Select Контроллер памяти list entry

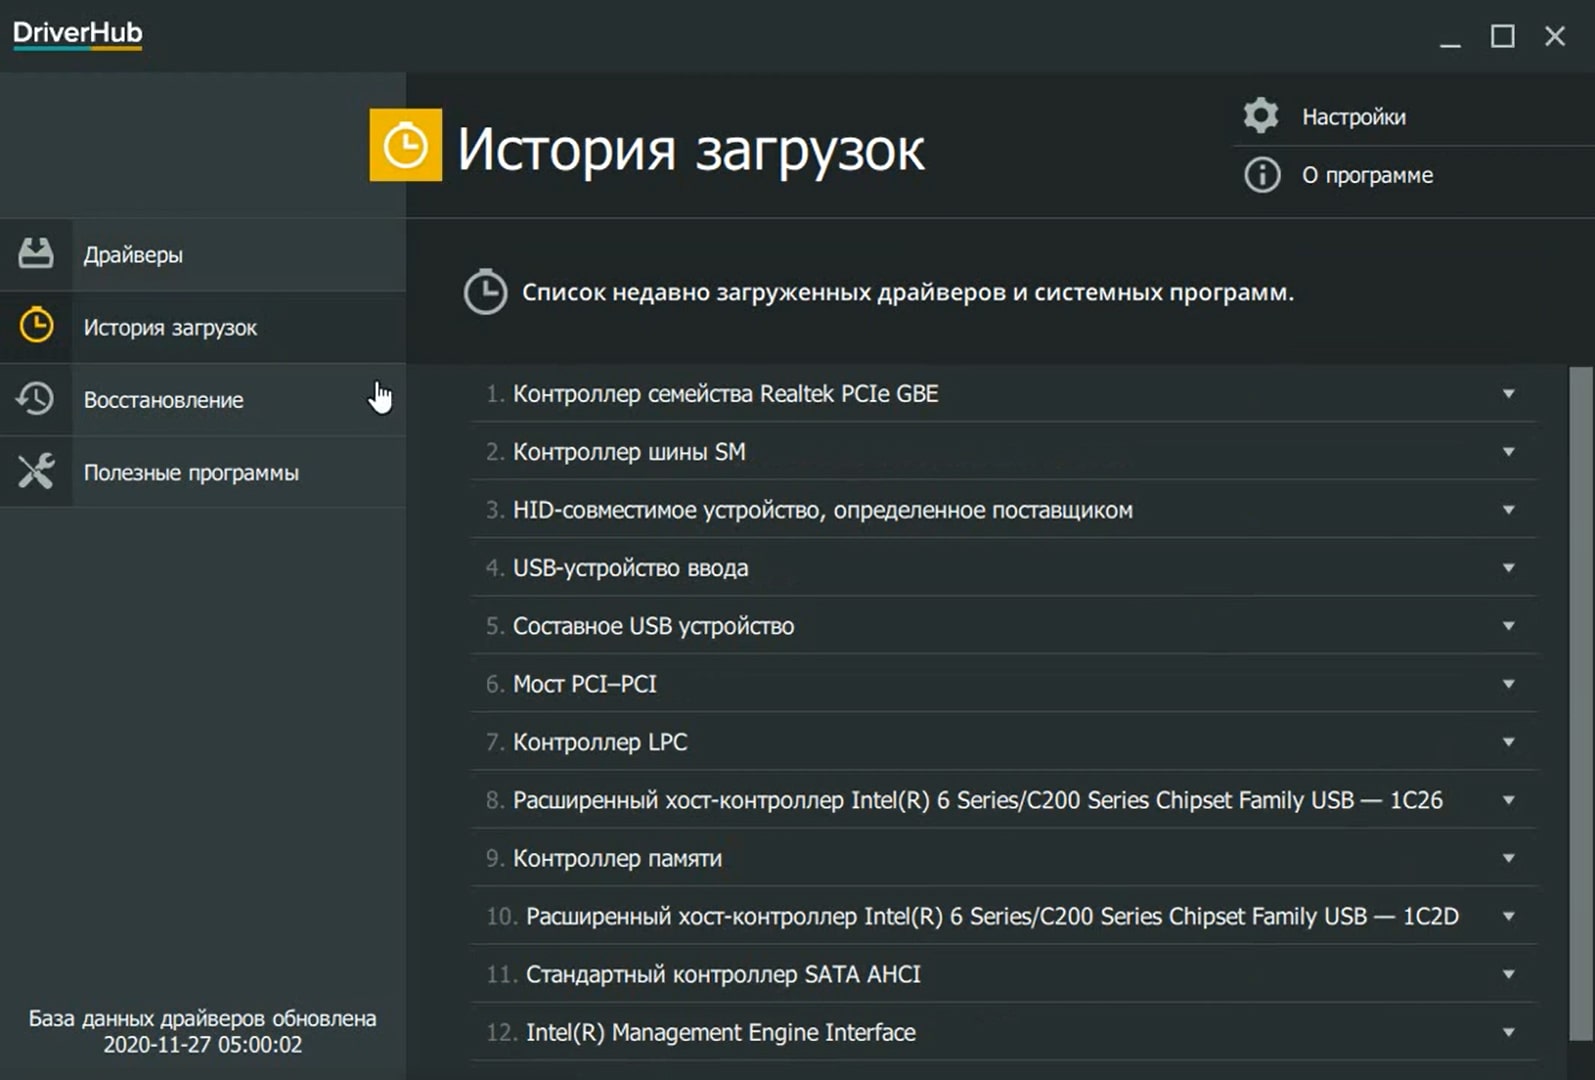[617, 858]
